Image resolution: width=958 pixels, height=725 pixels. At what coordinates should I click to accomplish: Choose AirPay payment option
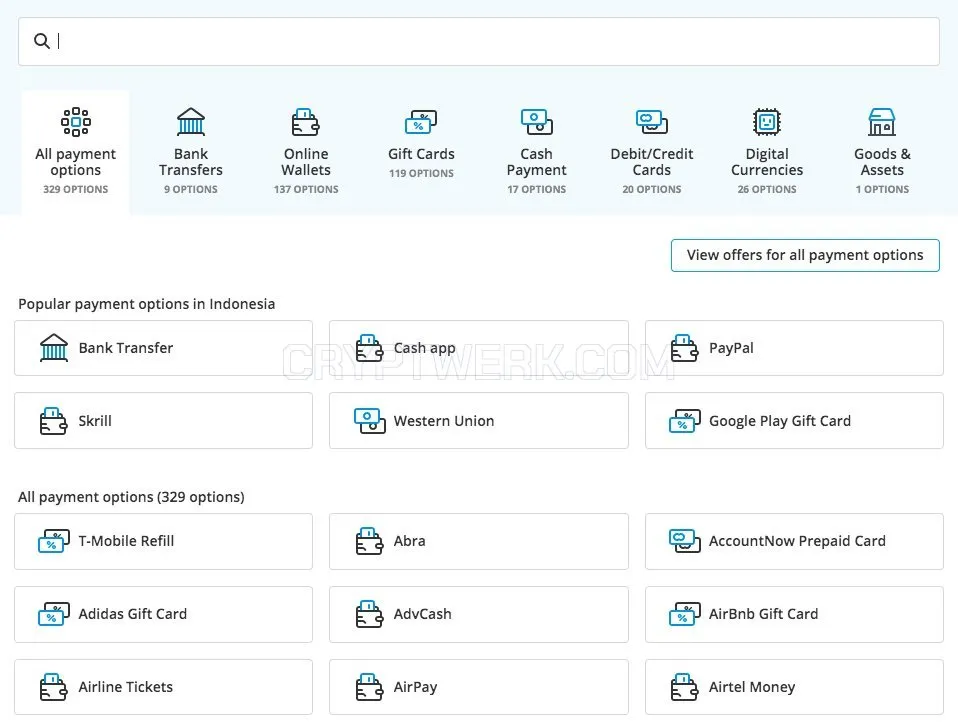click(x=478, y=687)
